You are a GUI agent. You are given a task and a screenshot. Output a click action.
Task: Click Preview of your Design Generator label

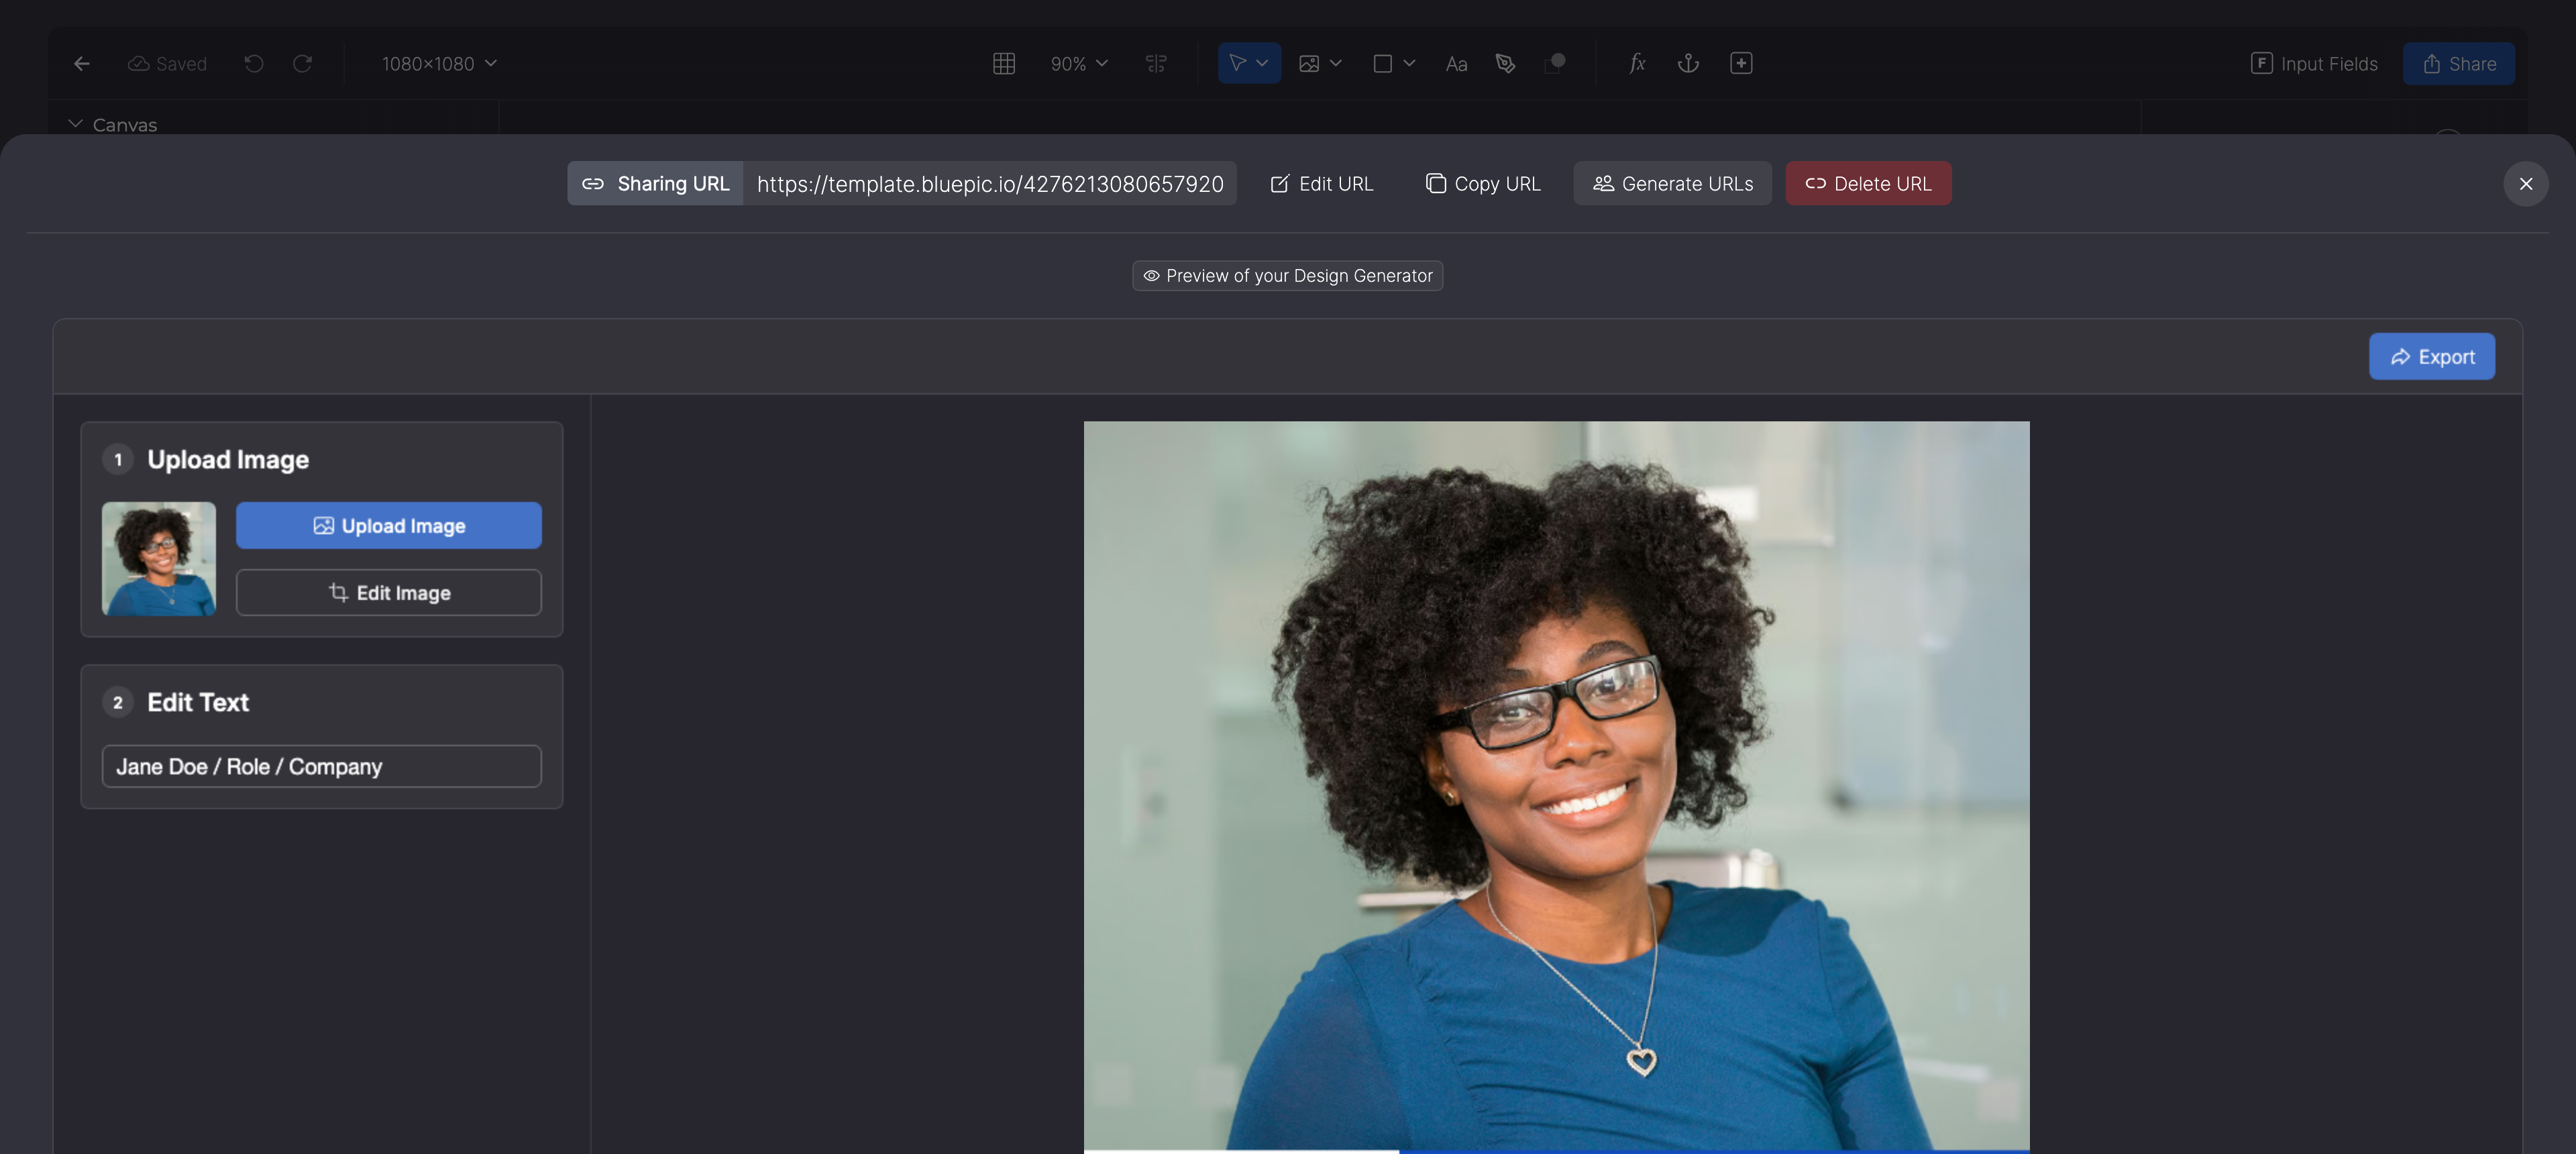click(x=1288, y=276)
